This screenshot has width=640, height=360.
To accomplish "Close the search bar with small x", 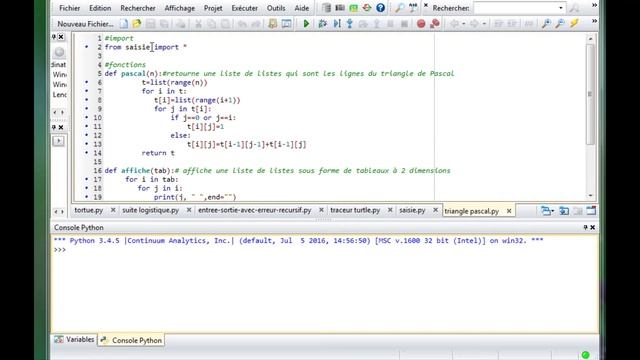I will pos(426,5).
